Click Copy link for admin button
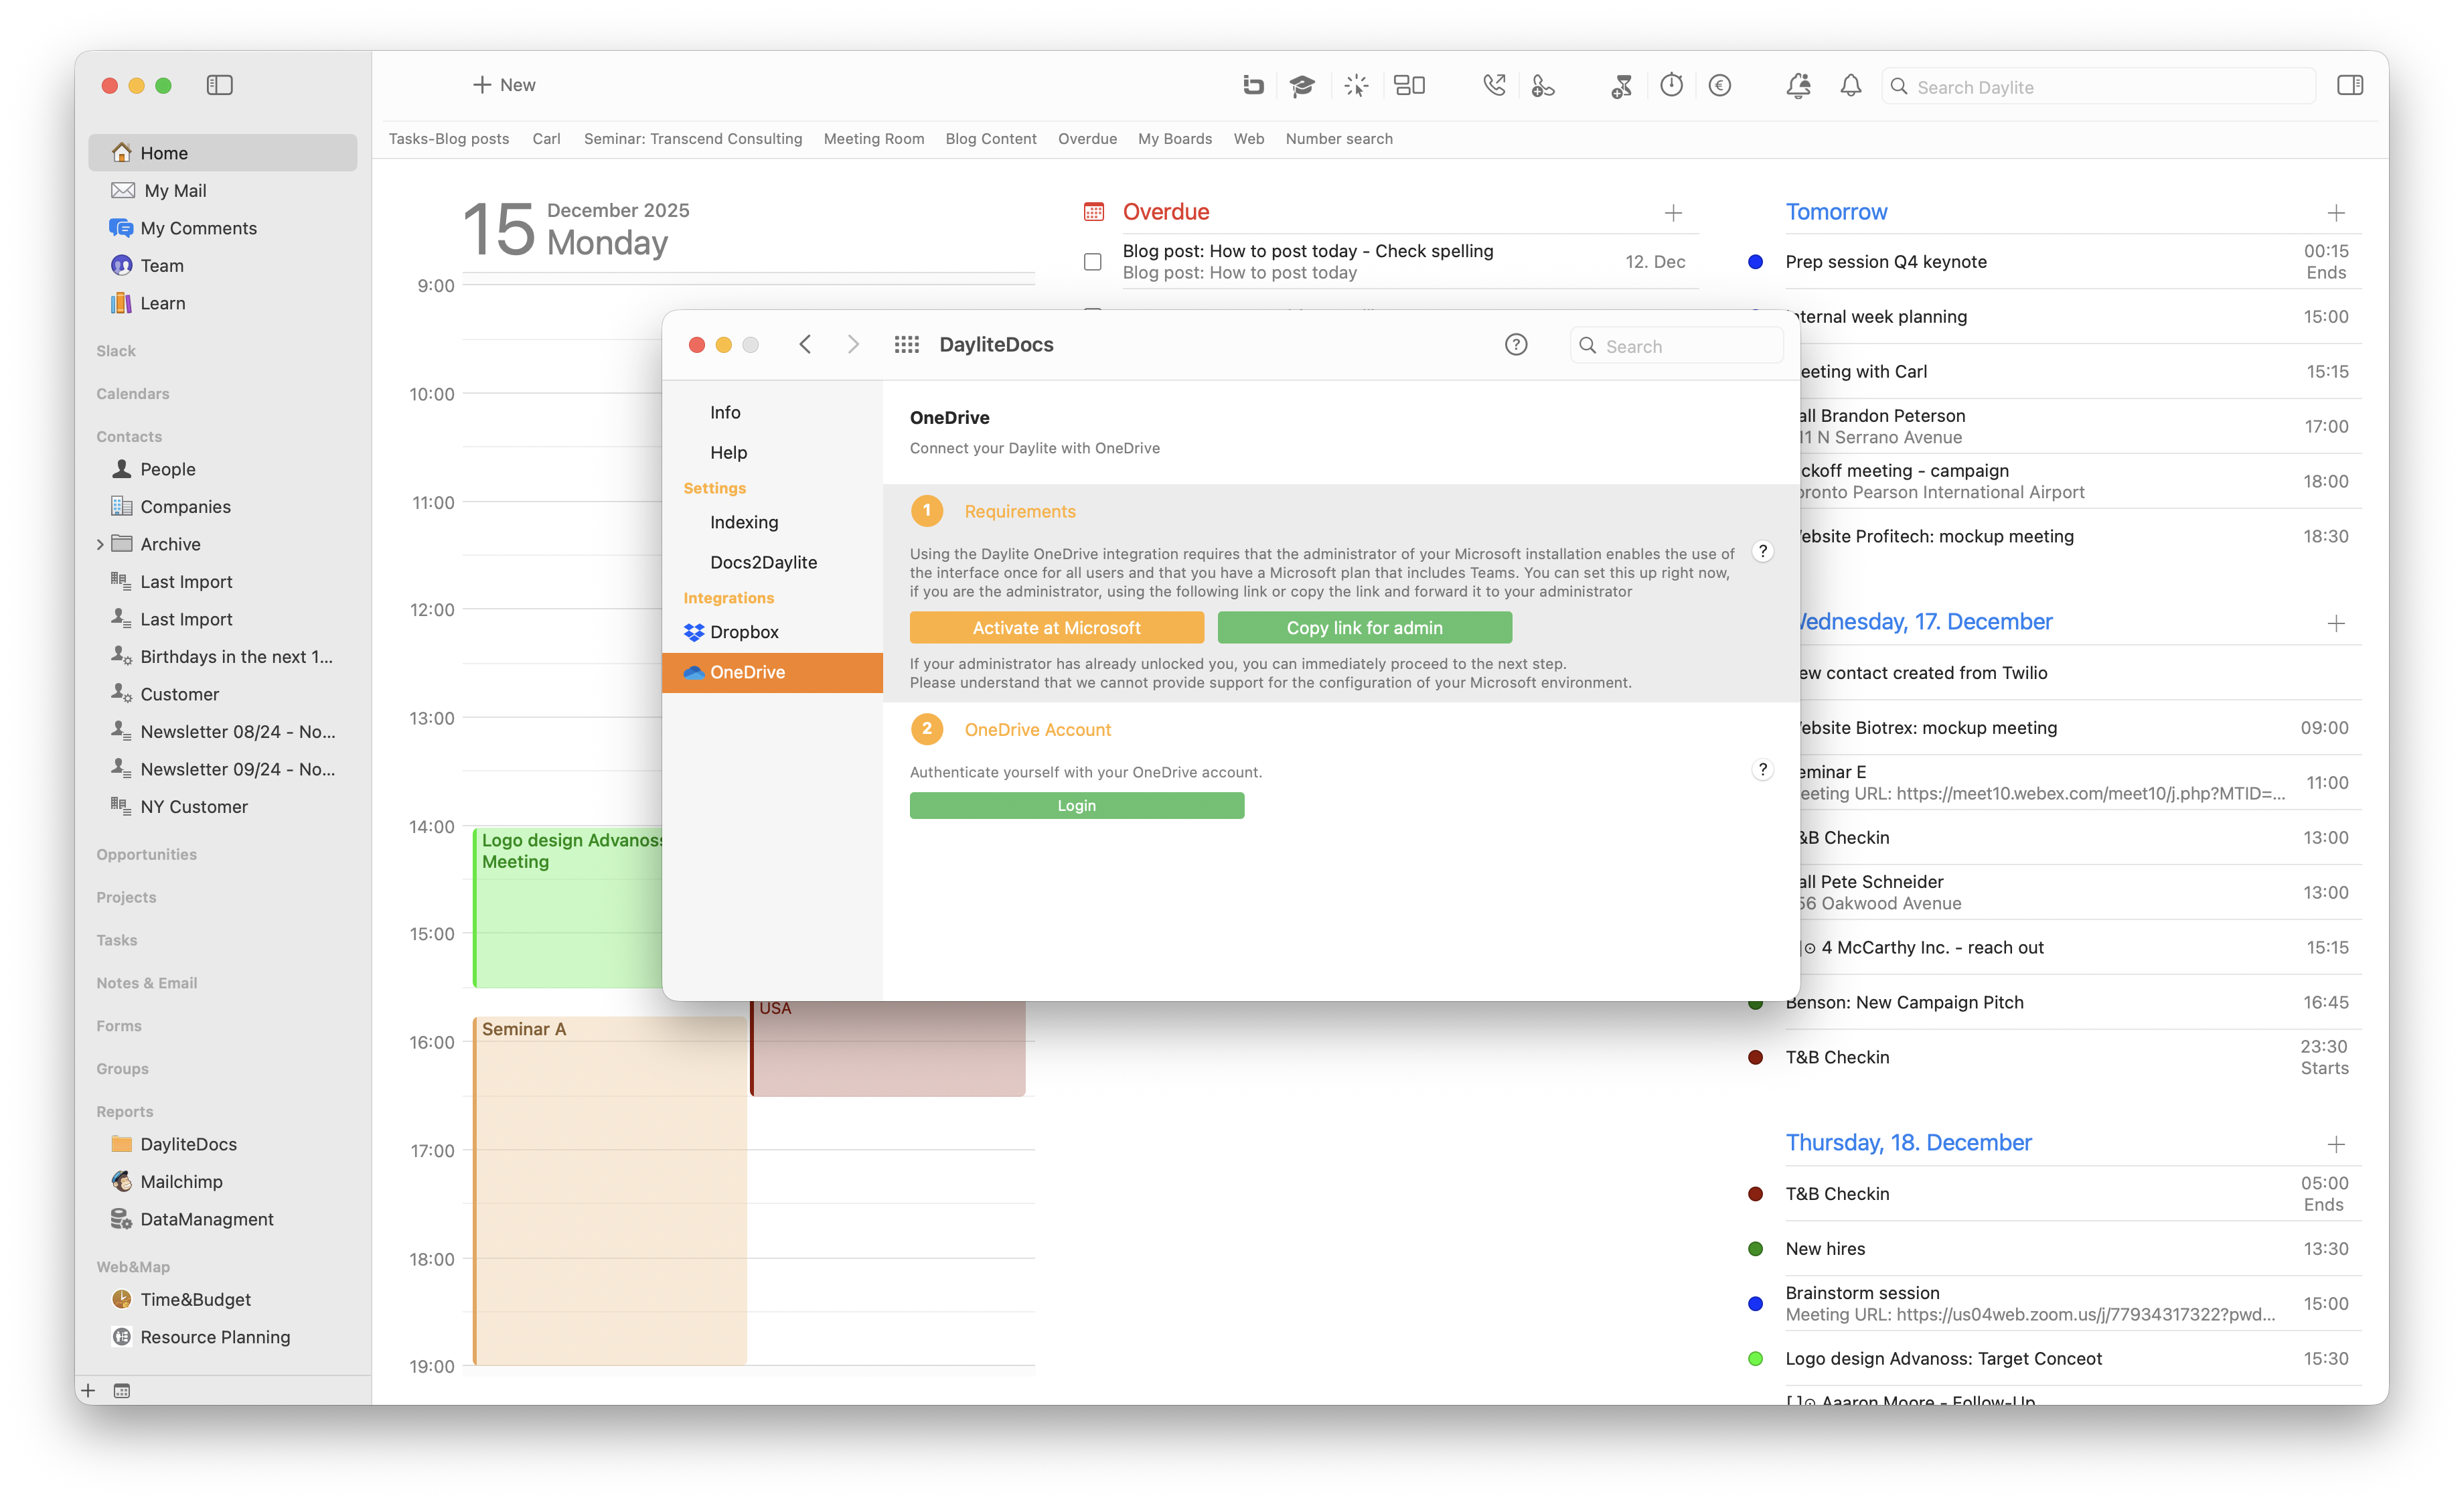 click(1364, 628)
